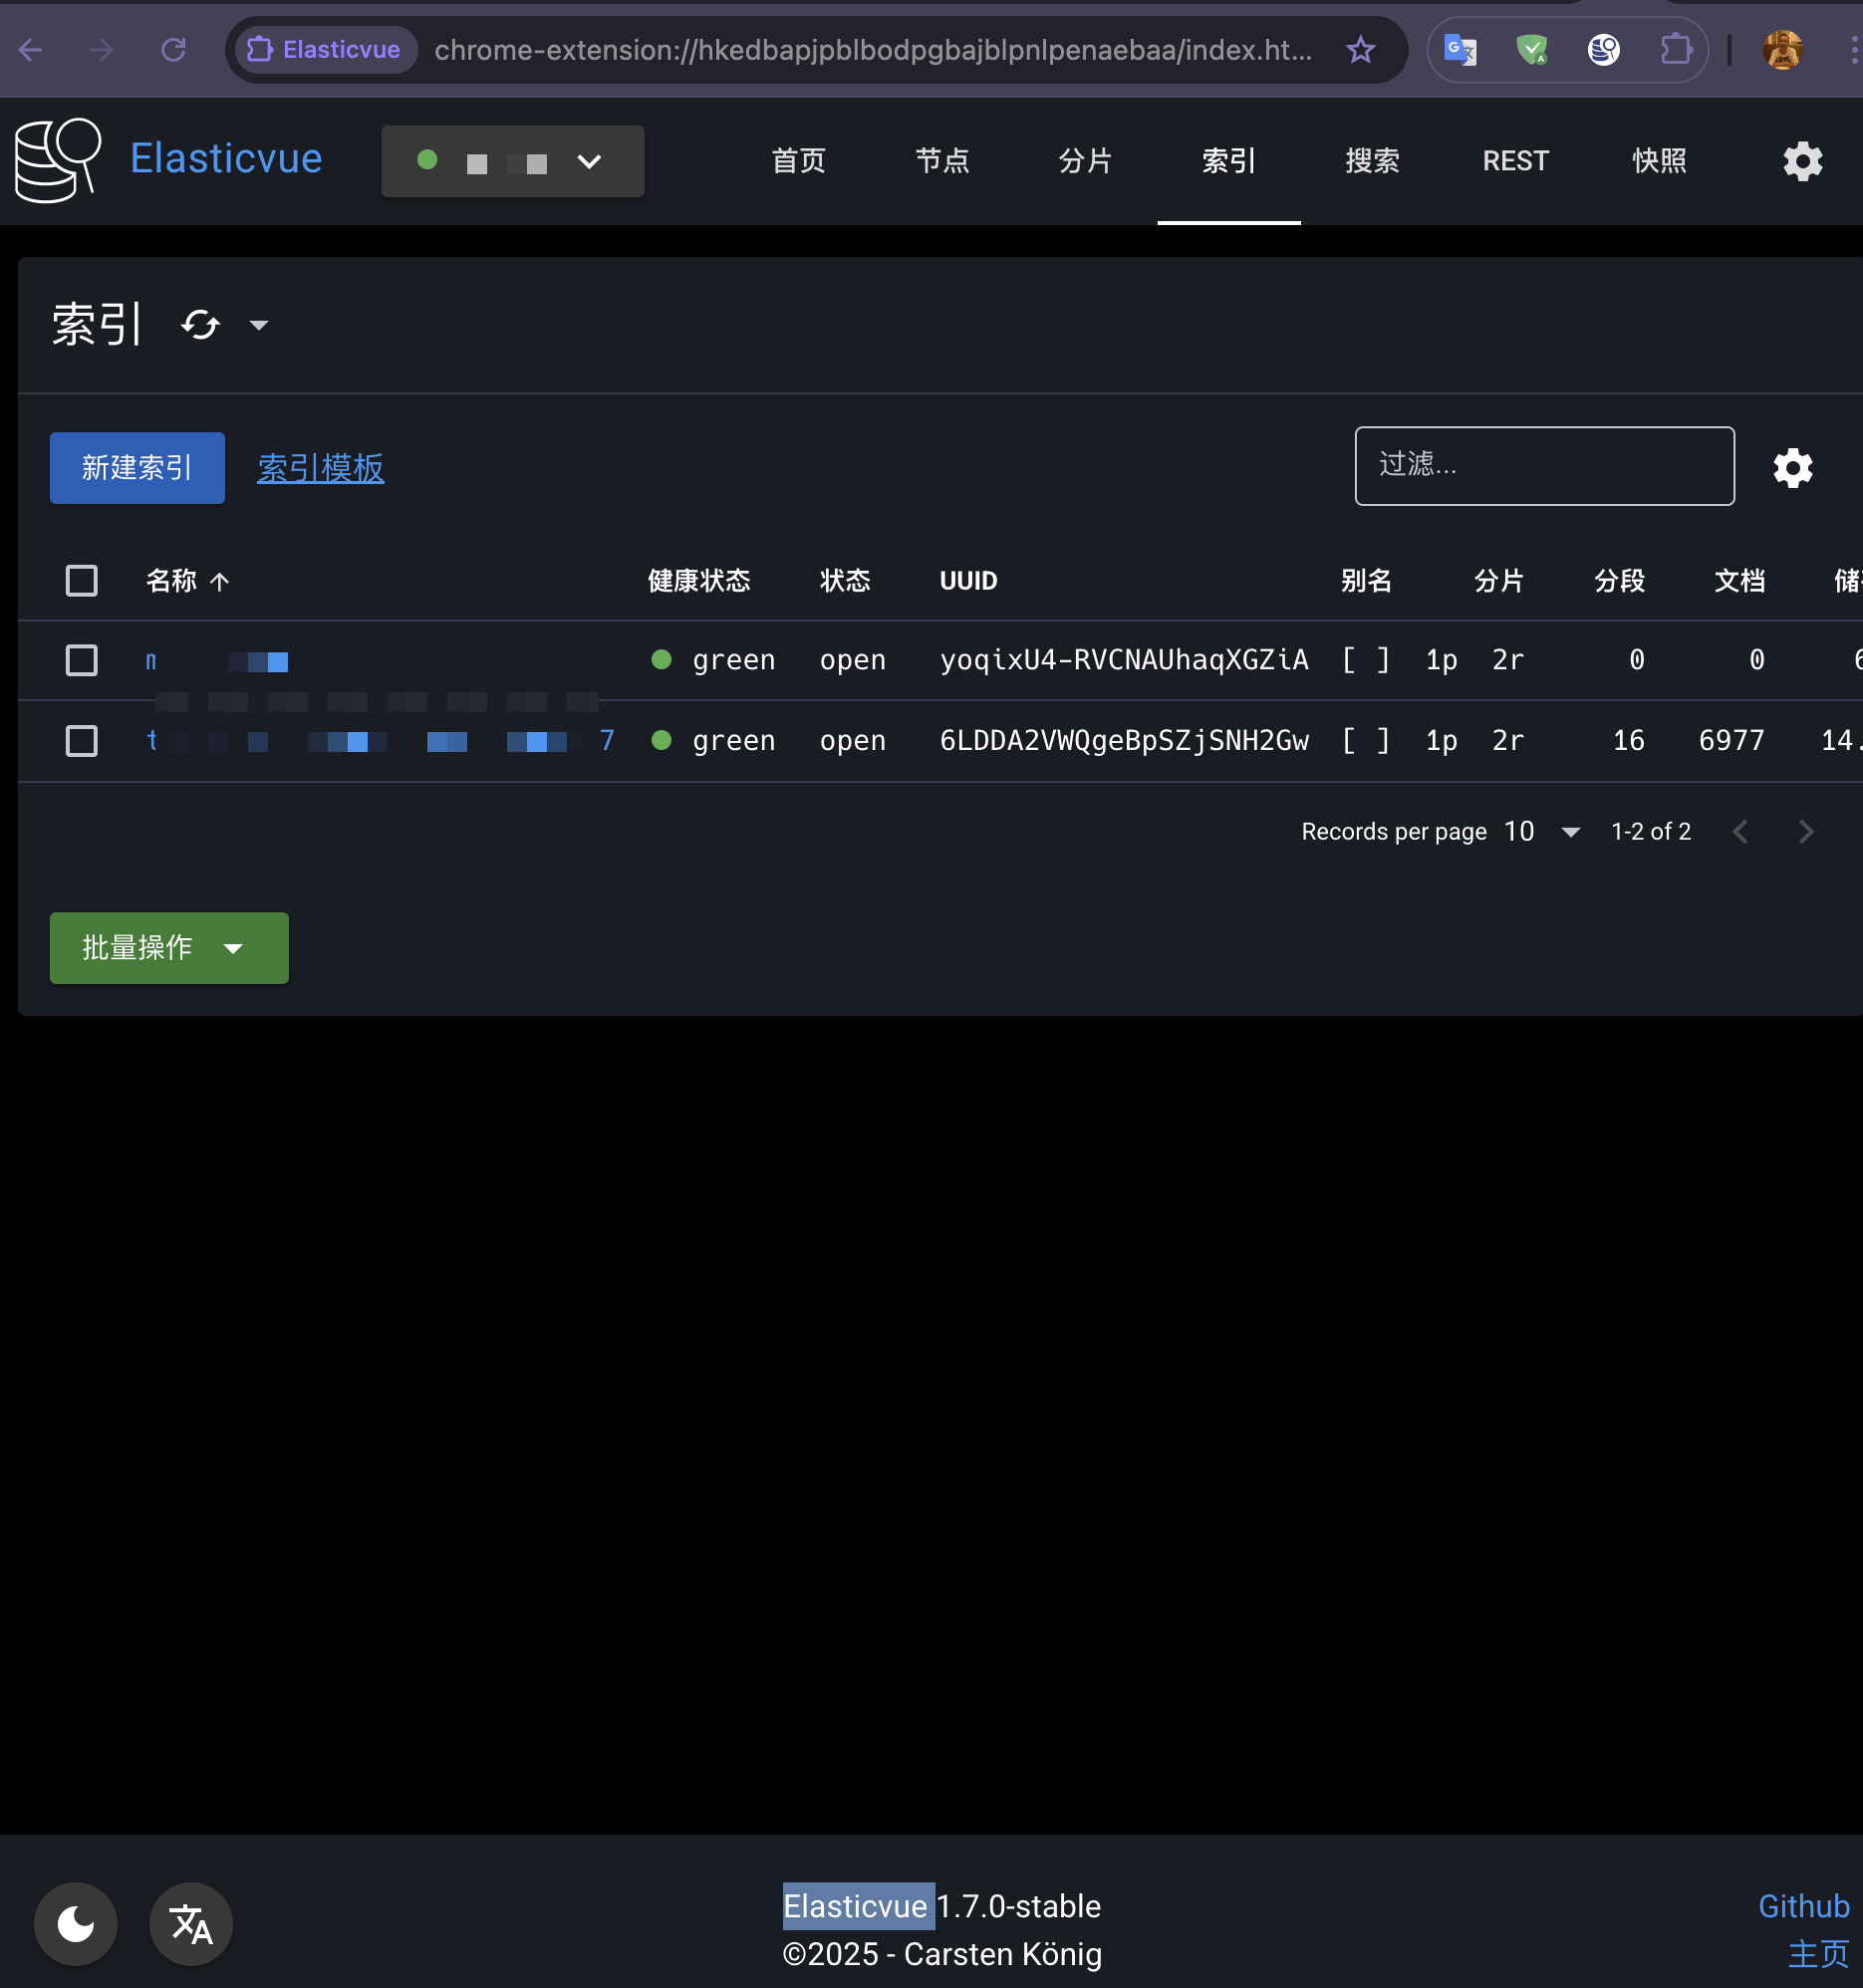Reload the page in browser
Viewport: 1863px width, 1988px height.
tap(174, 49)
